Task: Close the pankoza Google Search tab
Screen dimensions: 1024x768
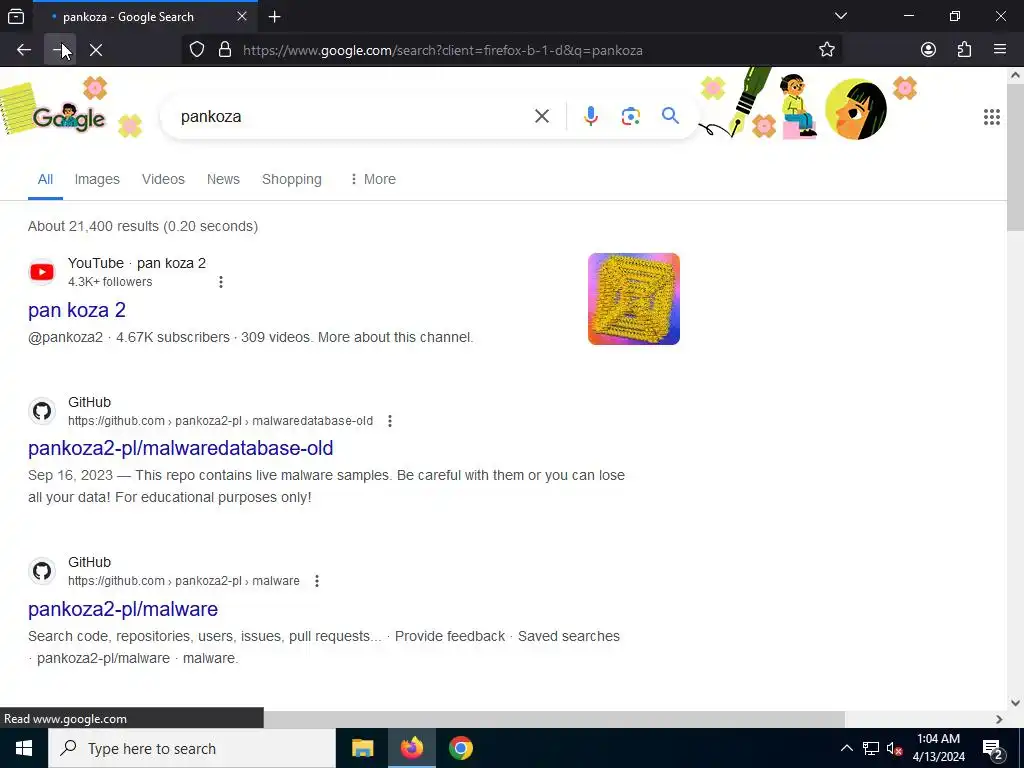Action: [x=242, y=16]
